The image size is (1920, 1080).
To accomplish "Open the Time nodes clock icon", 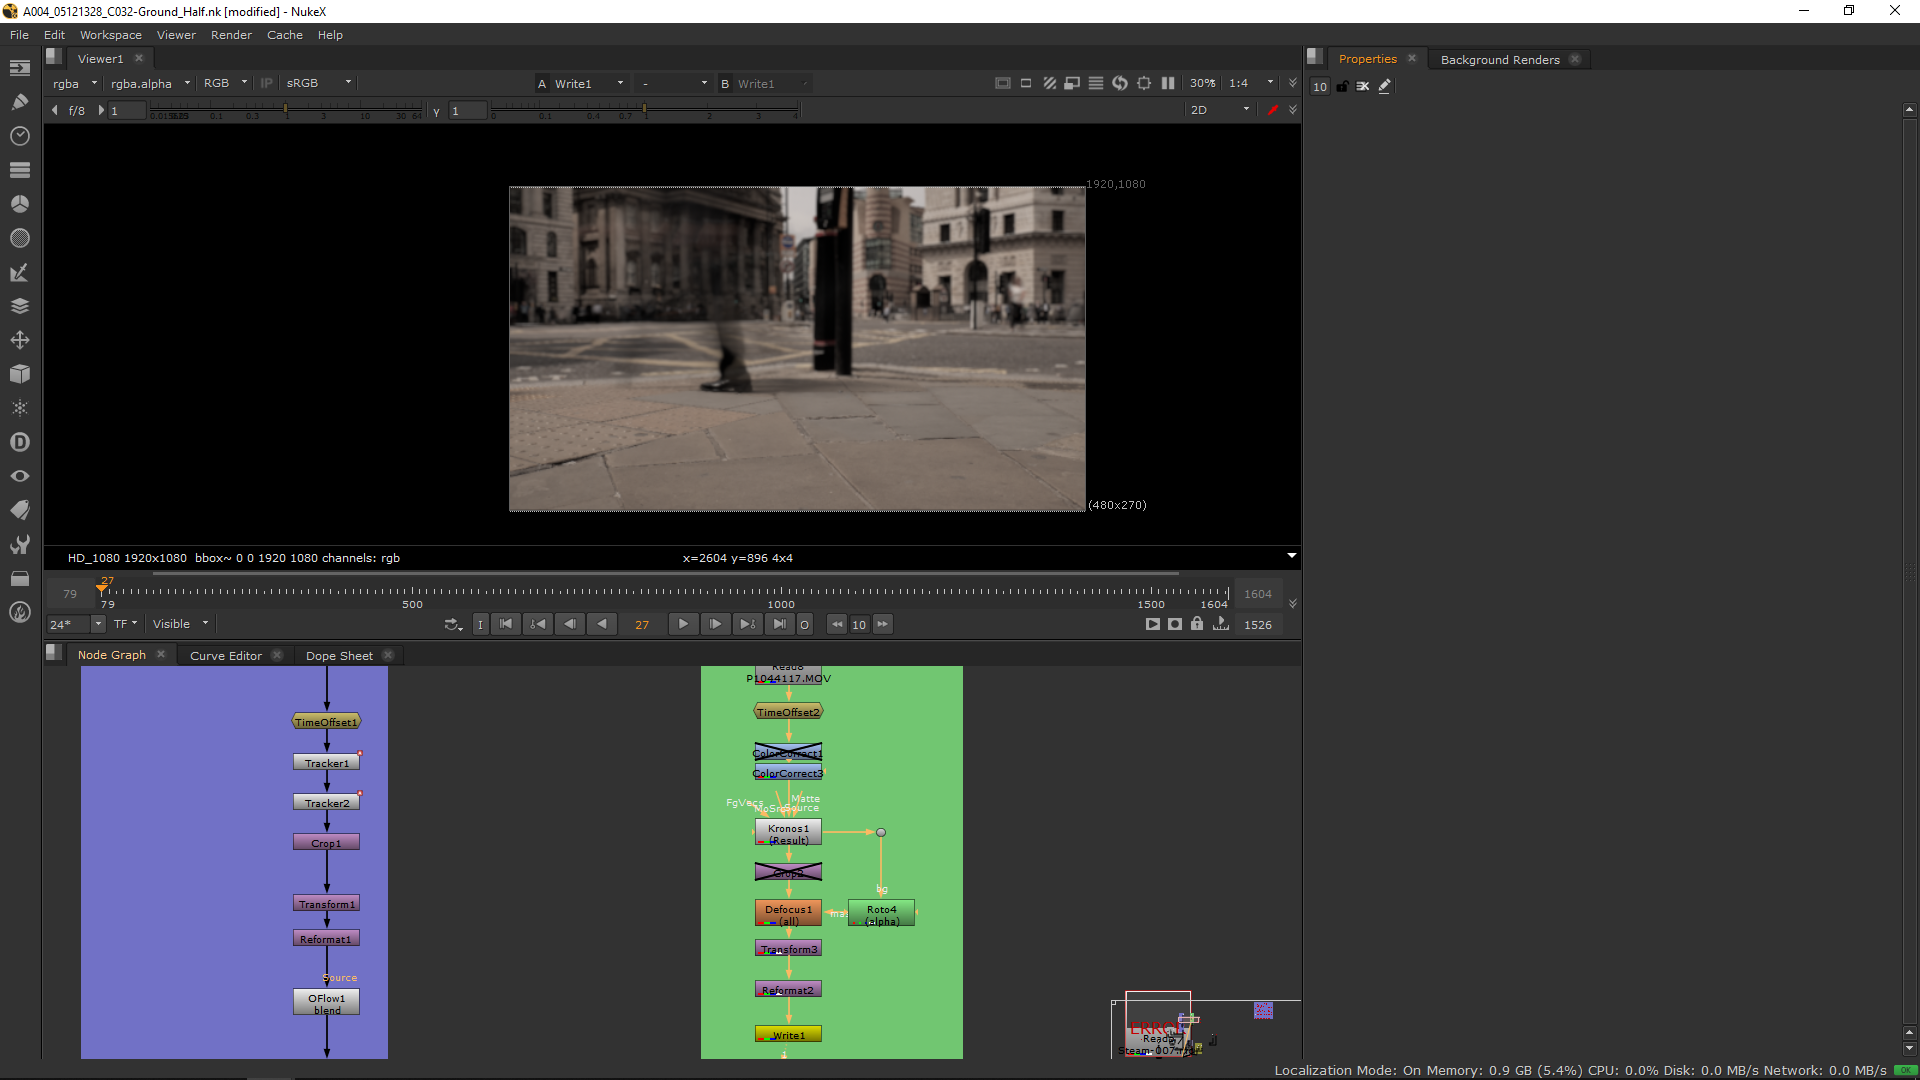I will point(19,136).
